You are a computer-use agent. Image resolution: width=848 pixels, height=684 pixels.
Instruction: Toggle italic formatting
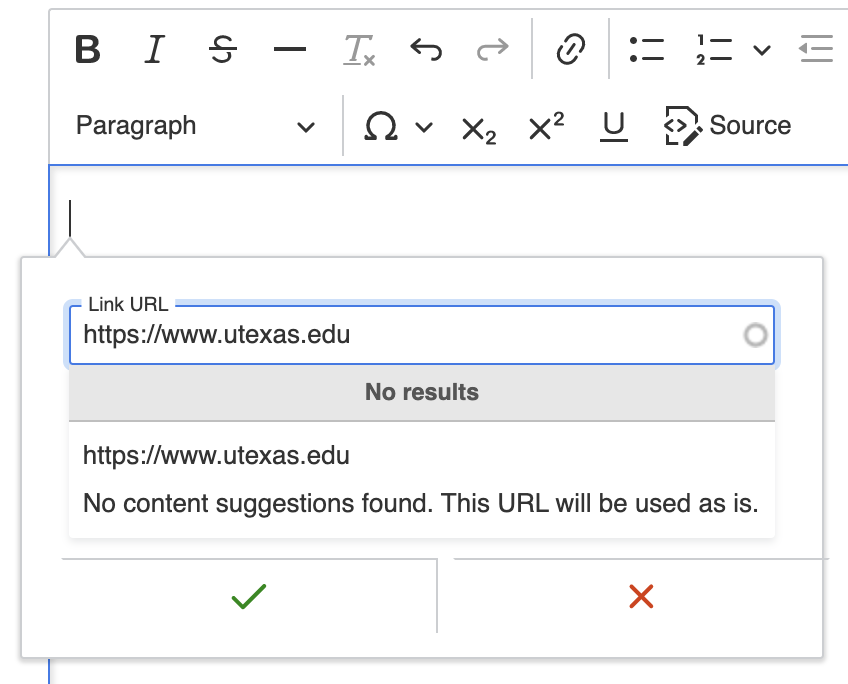pyautogui.click(x=154, y=49)
